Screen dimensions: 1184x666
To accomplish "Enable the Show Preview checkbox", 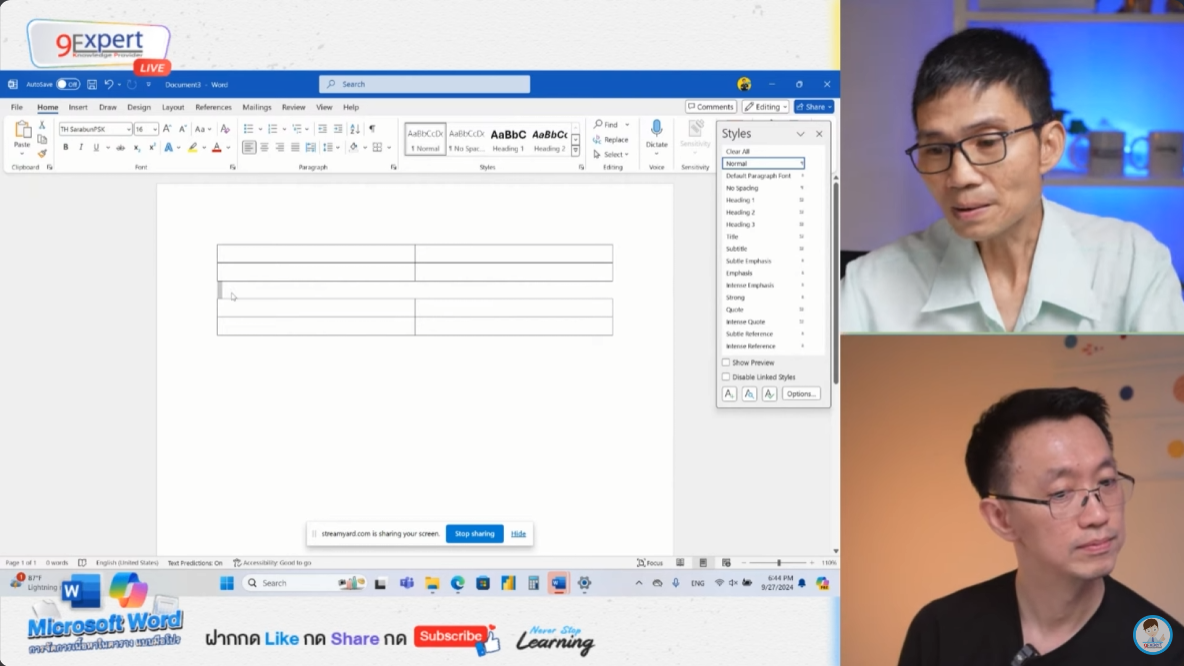I will click(726, 363).
